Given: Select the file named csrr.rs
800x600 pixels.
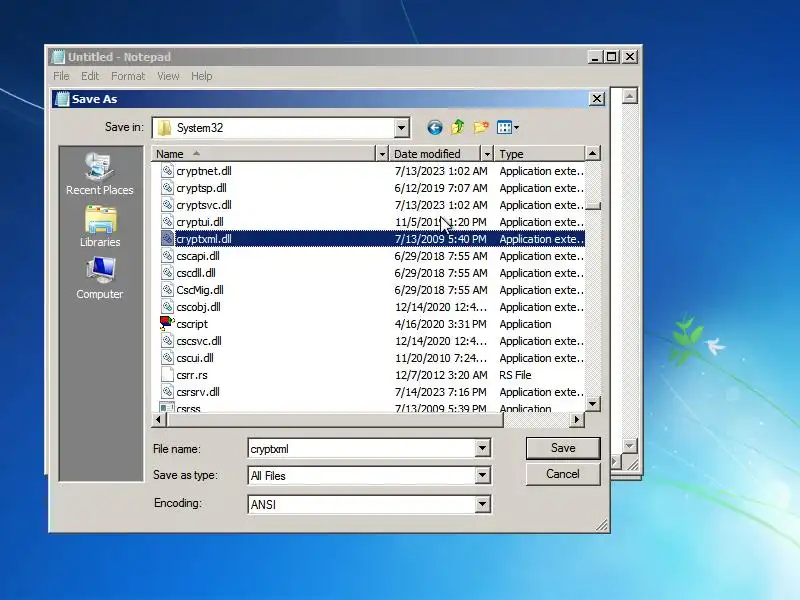Looking at the screenshot, I should tap(192, 375).
